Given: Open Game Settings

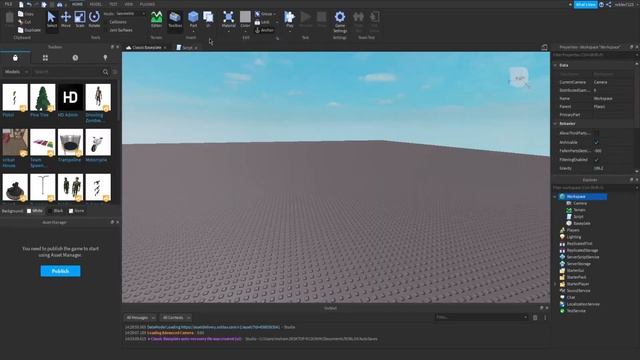Looking at the screenshot, I should coord(340,22).
